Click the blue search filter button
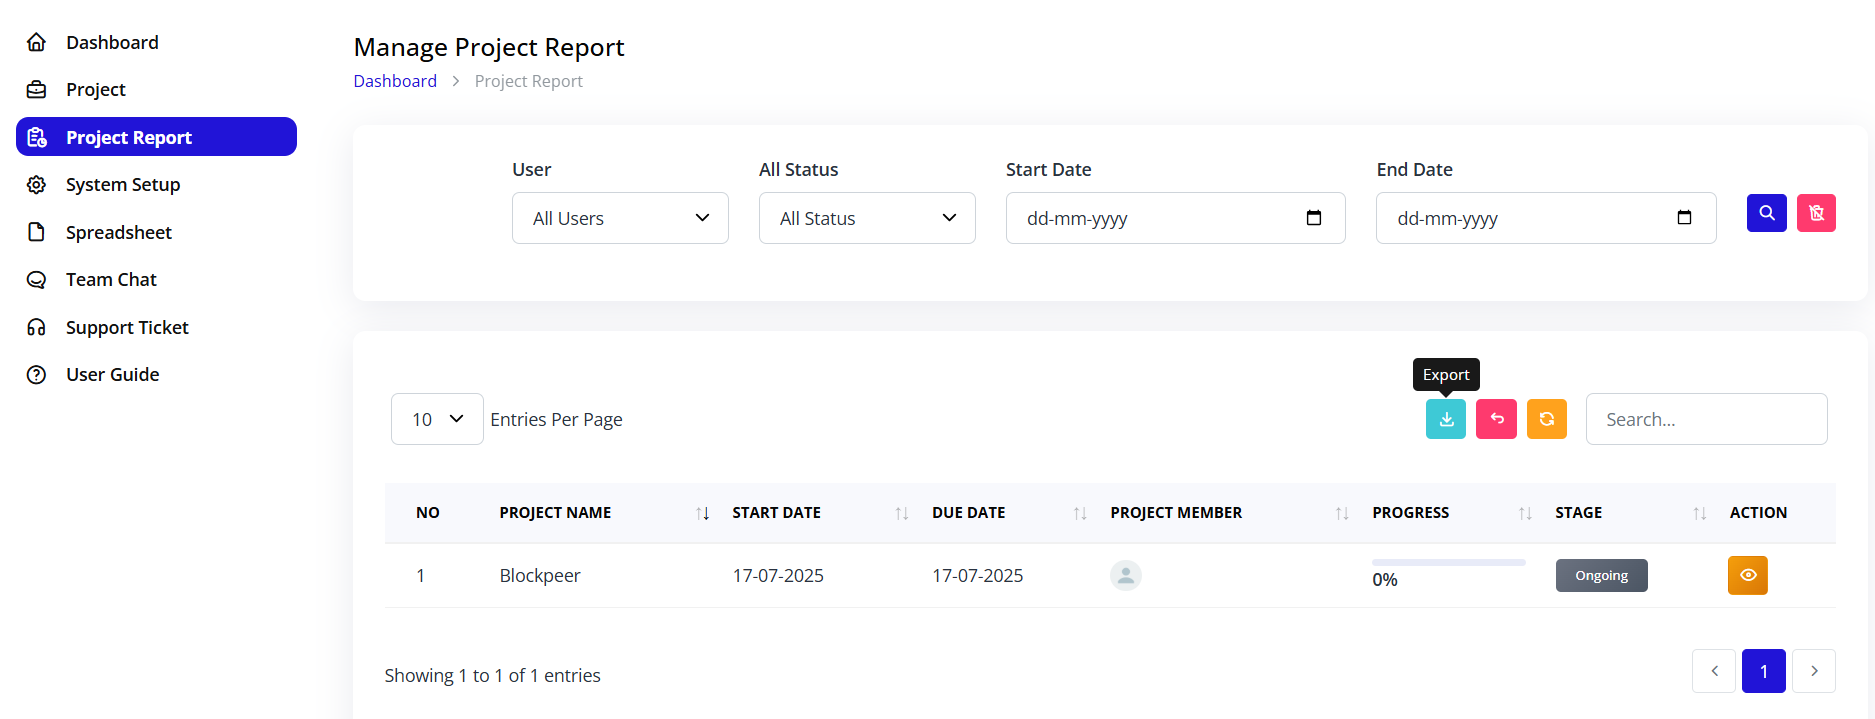This screenshot has width=1875, height=719. click(x=1767, y=213)
